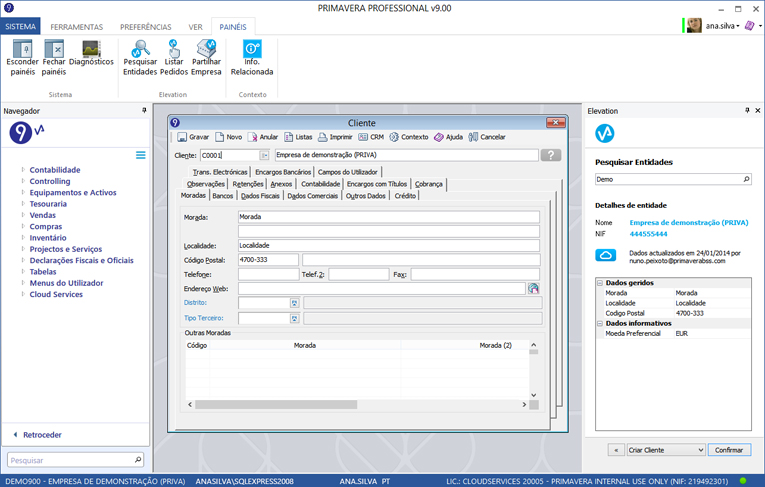Select Crédito tab

(405, 196)
